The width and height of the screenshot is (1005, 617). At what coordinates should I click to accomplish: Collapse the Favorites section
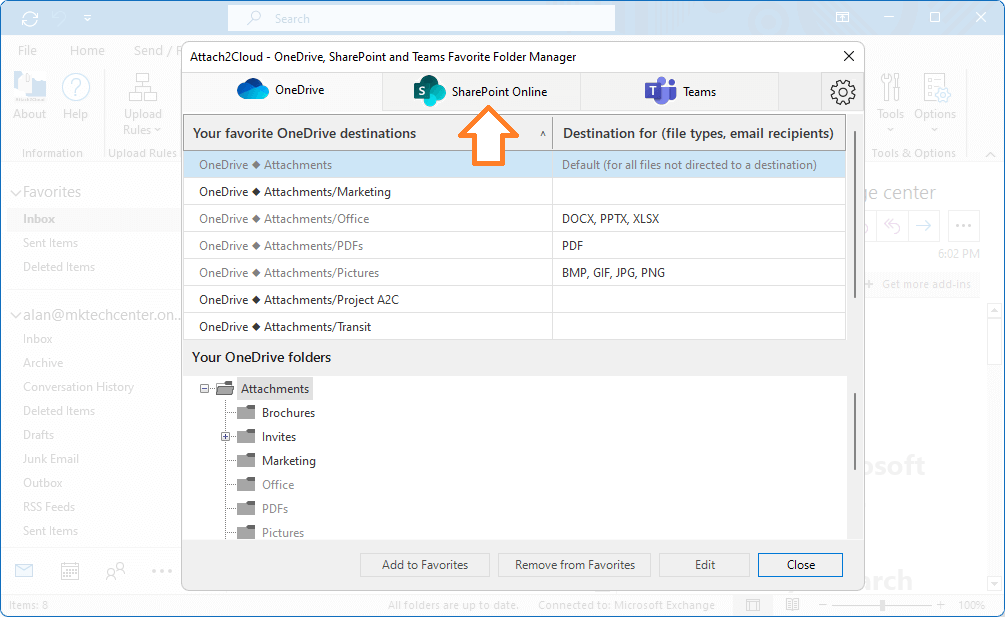tap(14, 191)
